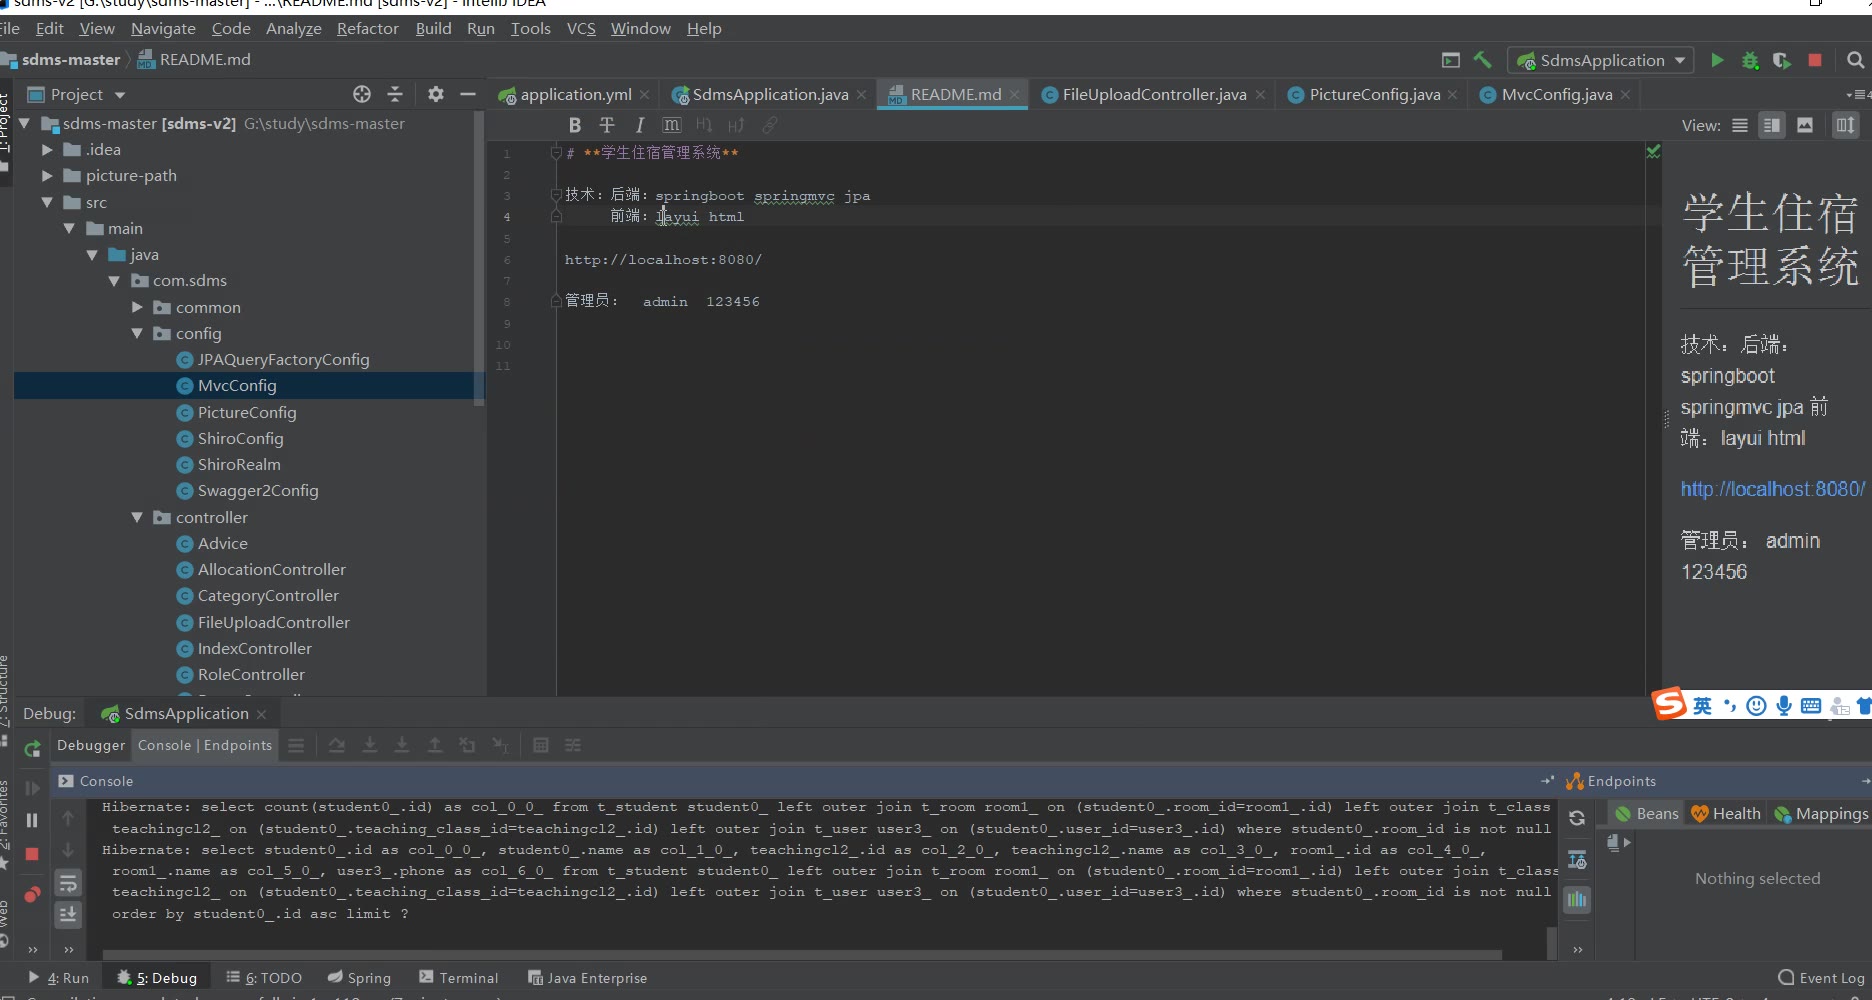
Task: Switch to the FileUploadController.java tab
Action: click(x=1154, y=94)
